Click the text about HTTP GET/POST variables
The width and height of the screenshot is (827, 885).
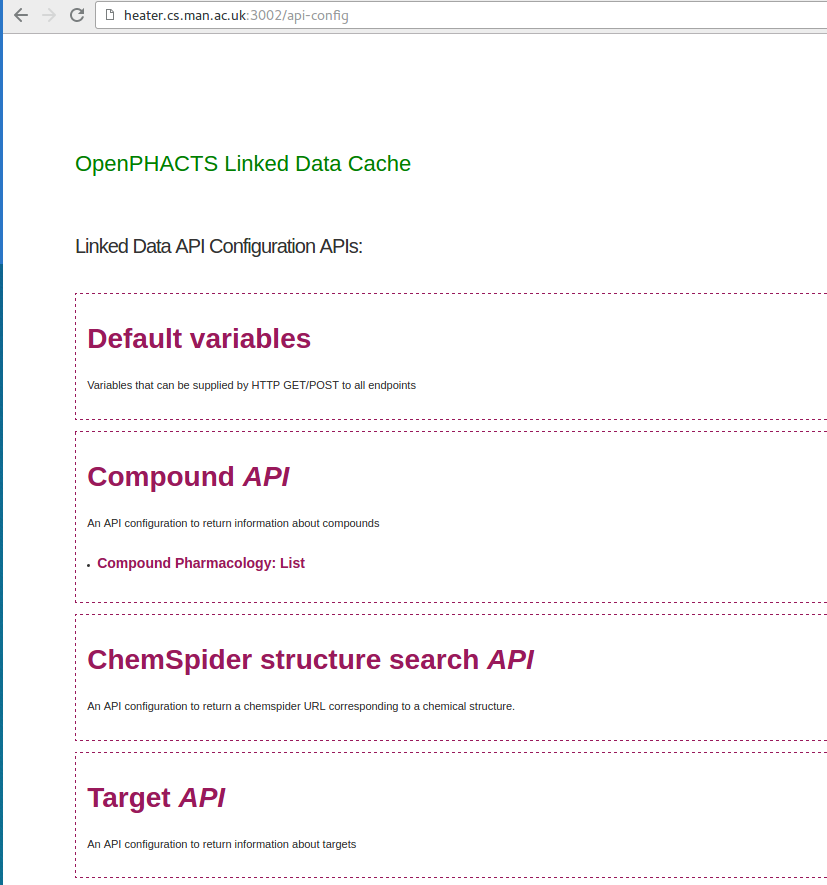pyautogui.click(x=251, y=385)
